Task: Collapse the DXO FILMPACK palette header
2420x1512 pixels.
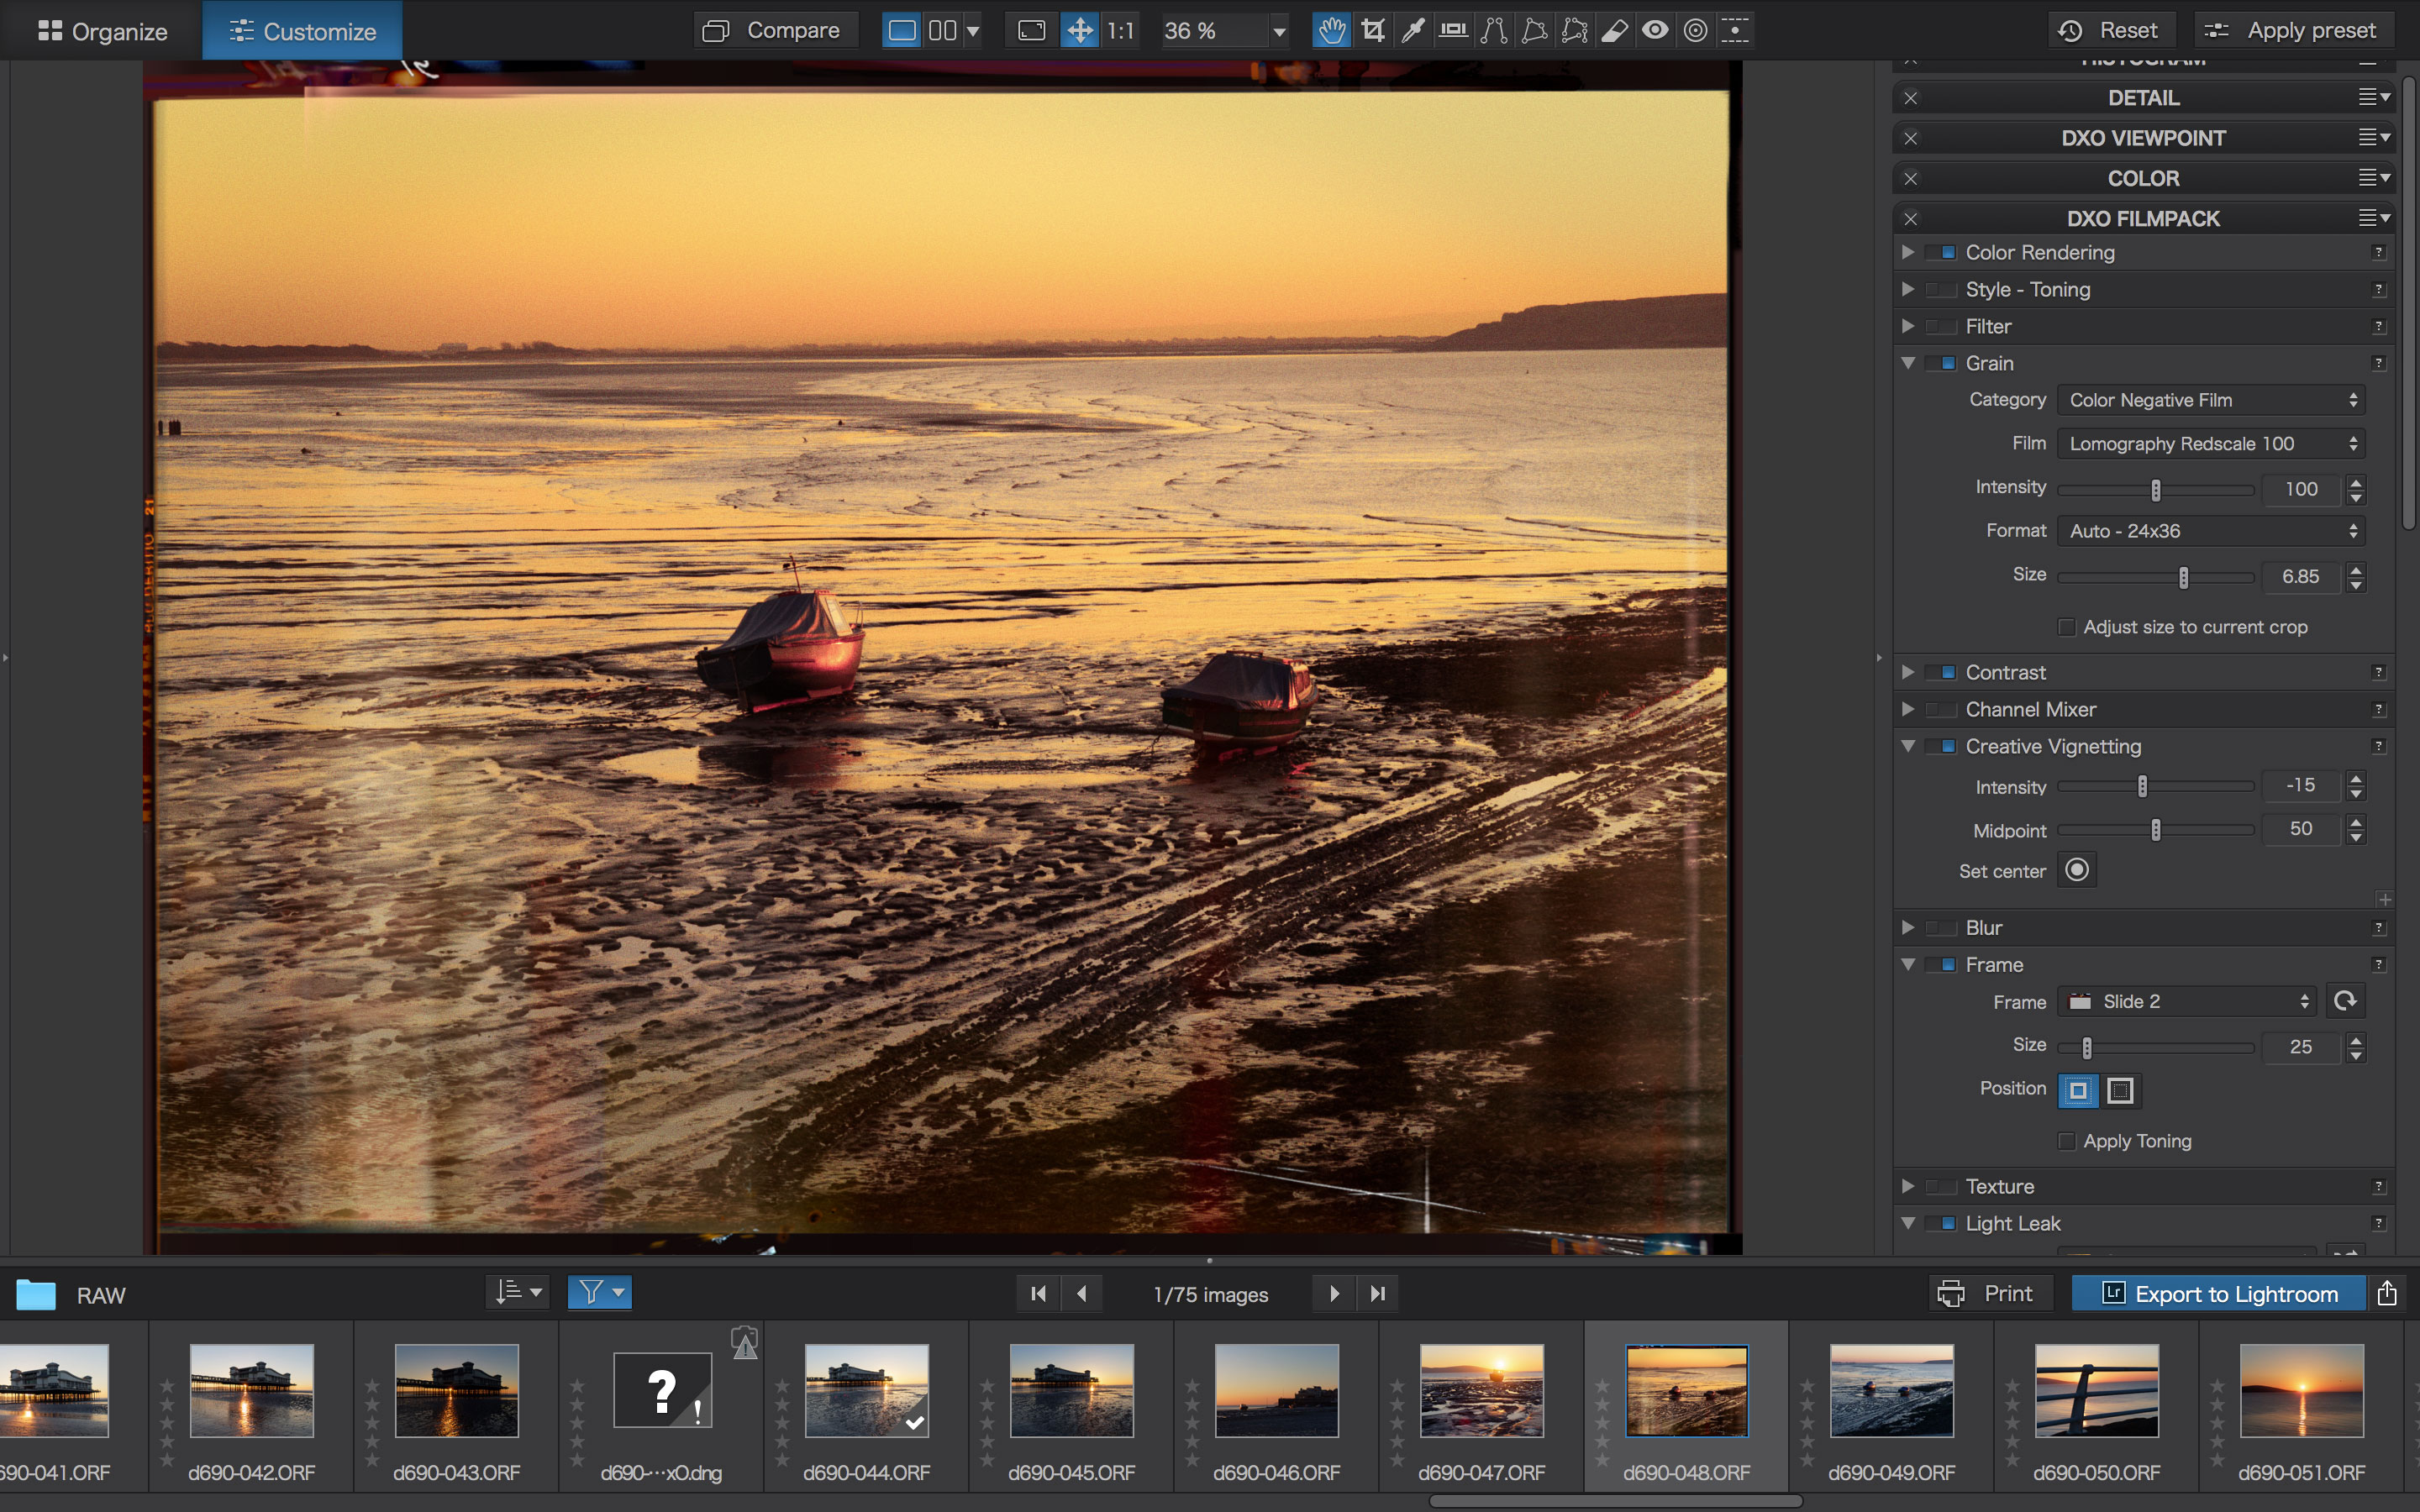Action: point(2143,218)
